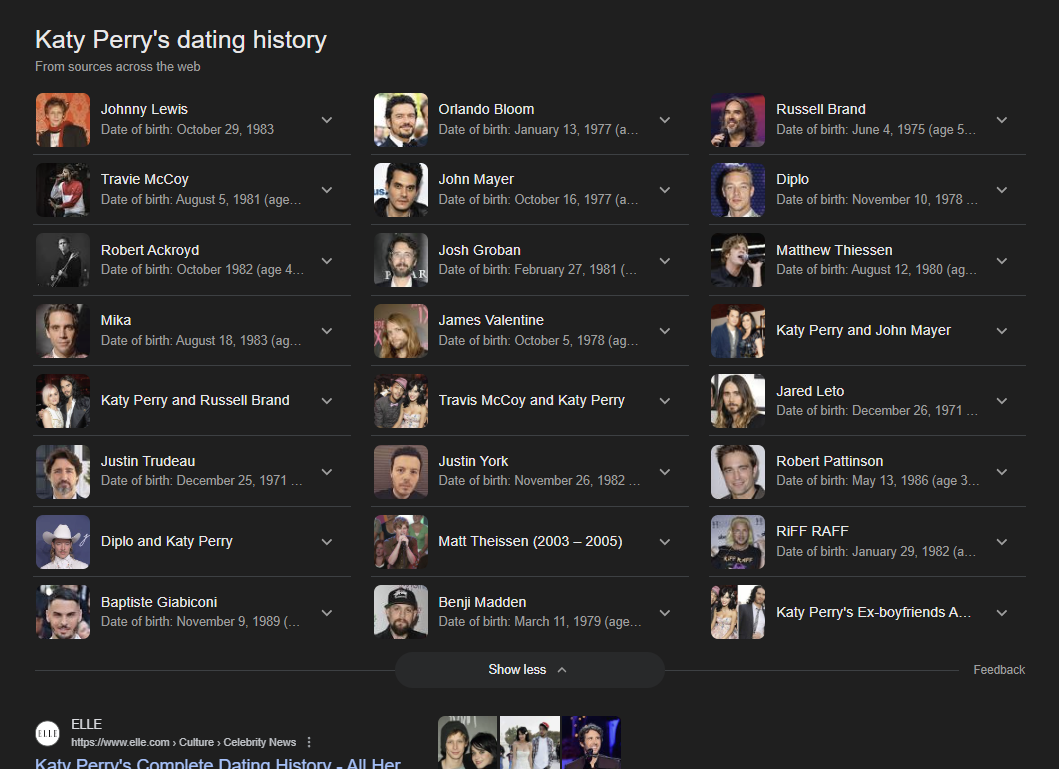
Task: Expand the Justin York entry chevron
Action: point(665,472)
